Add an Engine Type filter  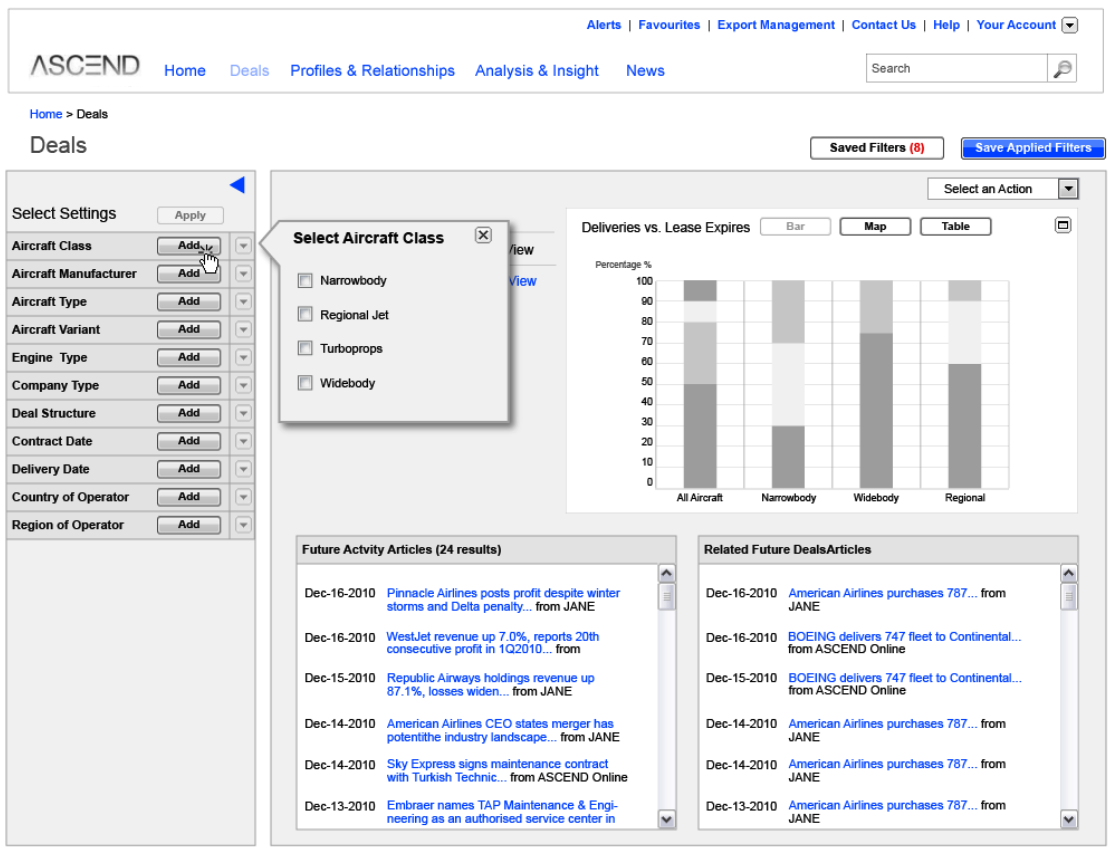(x=189, y=357)
